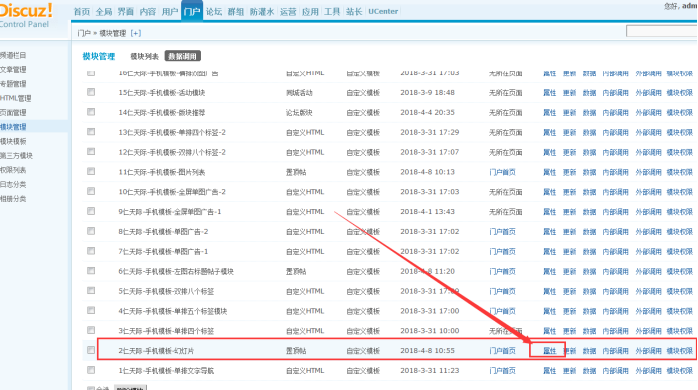Open 门户首页 link in module 8 row
698x390 pixels.
point(502,232)
